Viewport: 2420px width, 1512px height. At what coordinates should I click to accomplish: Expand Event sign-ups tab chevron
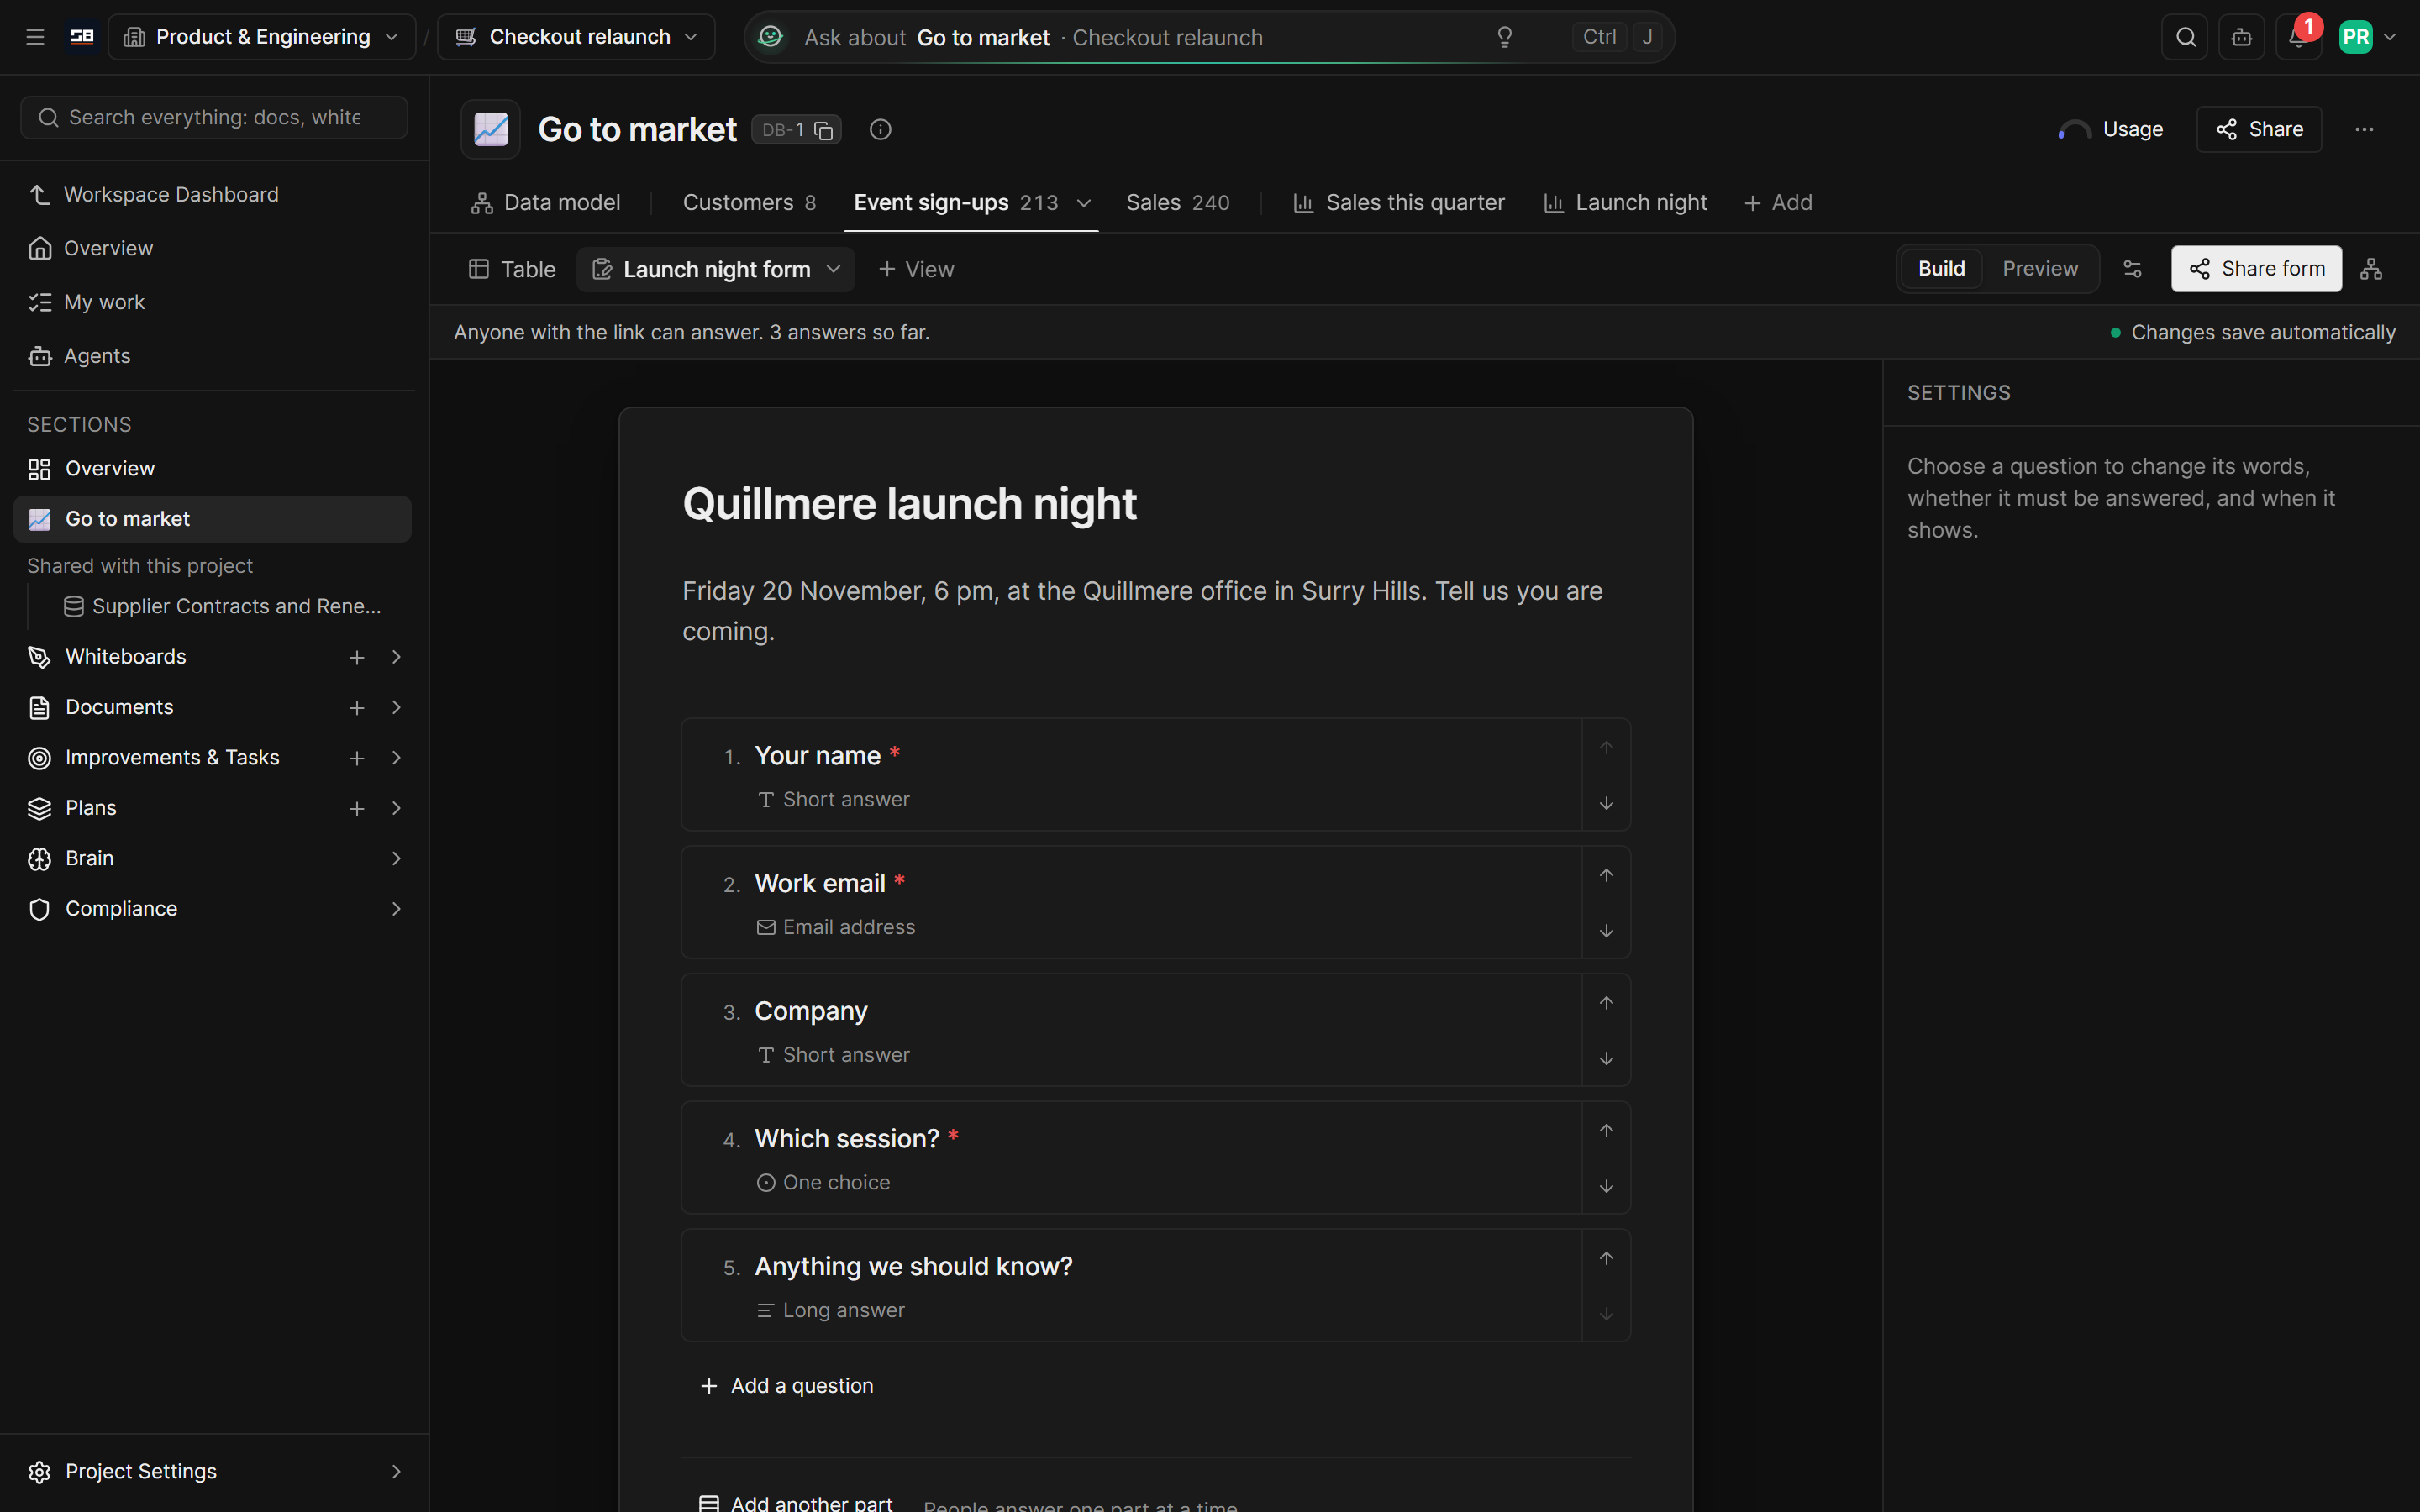tap(1083, 203)
